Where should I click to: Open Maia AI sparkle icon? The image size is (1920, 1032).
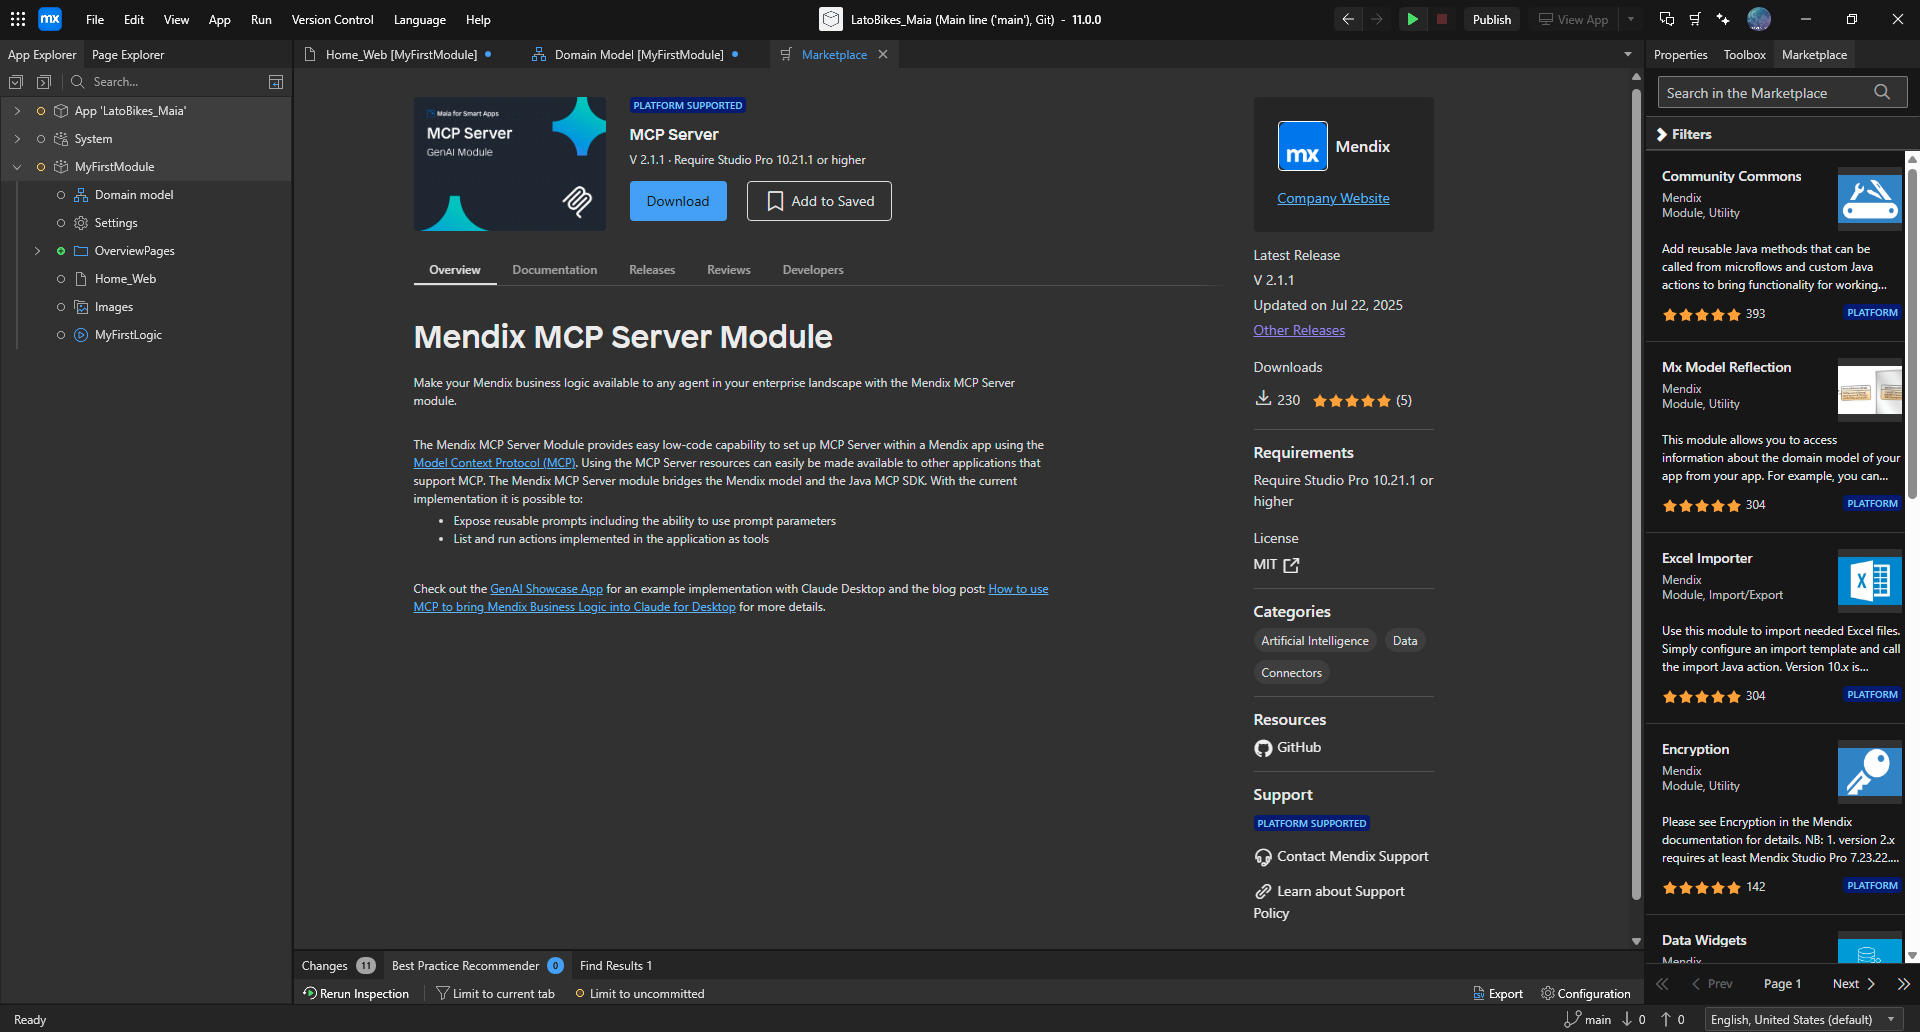[x=1723, y=19]
